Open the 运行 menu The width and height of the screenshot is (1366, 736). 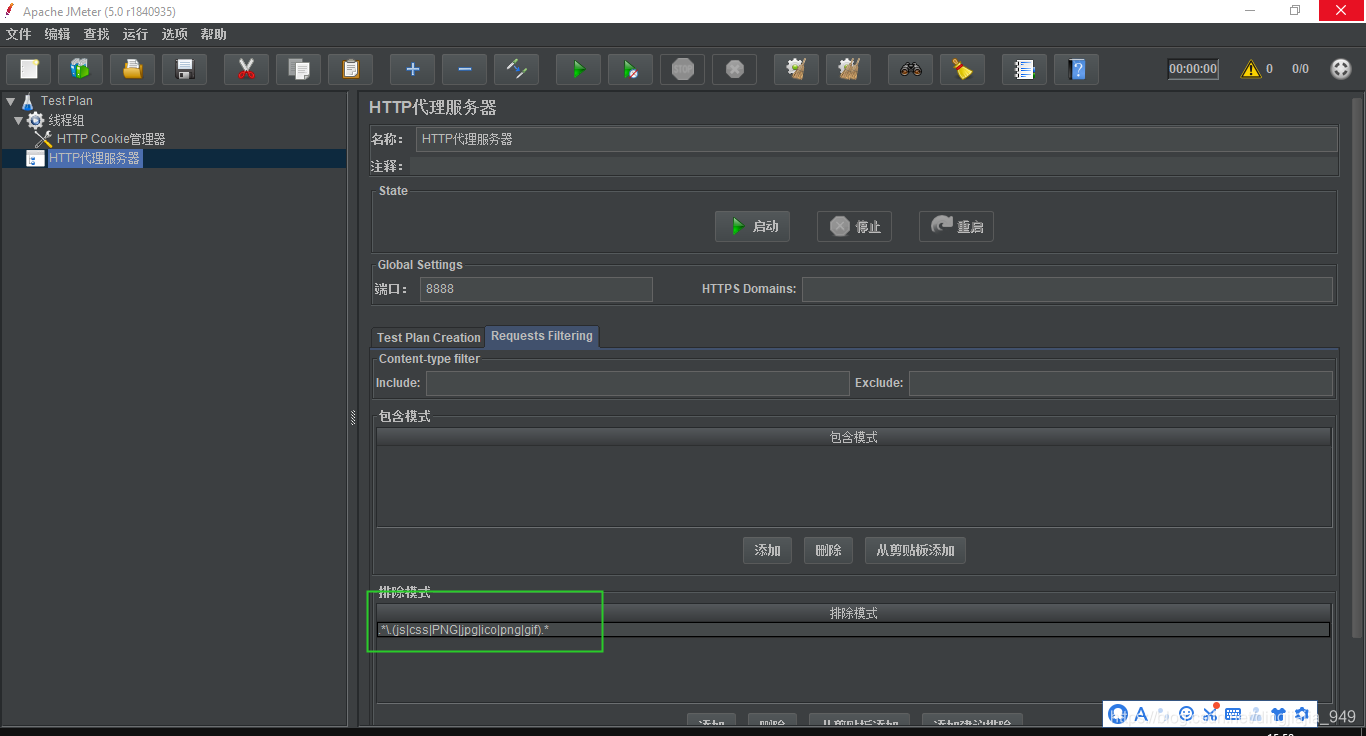pos(136,34)
